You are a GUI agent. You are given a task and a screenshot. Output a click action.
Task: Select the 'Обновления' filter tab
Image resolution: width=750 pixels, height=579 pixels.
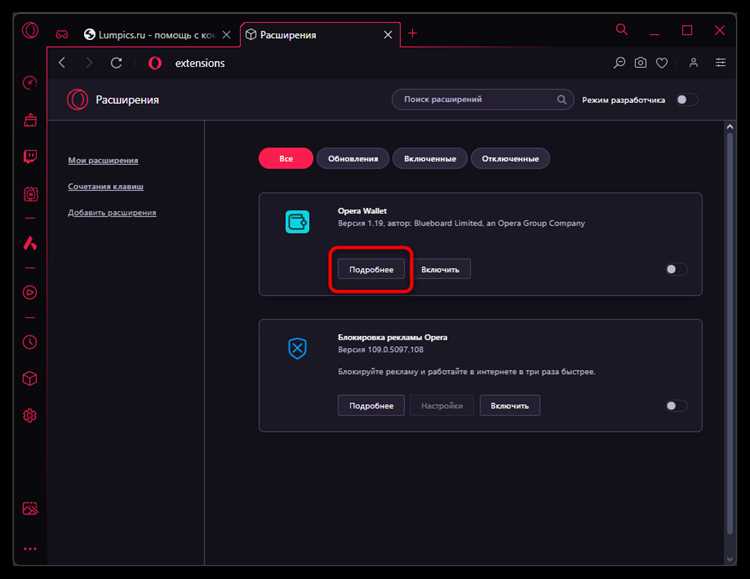(353, 158)
